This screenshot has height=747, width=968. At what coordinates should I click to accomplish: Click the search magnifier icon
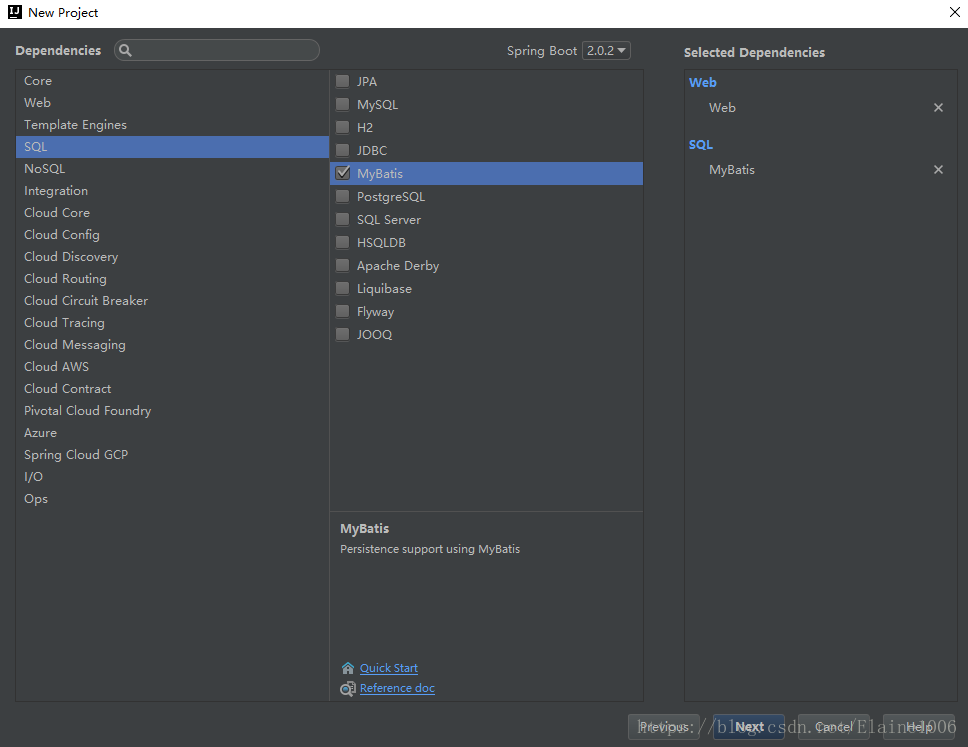125,51
